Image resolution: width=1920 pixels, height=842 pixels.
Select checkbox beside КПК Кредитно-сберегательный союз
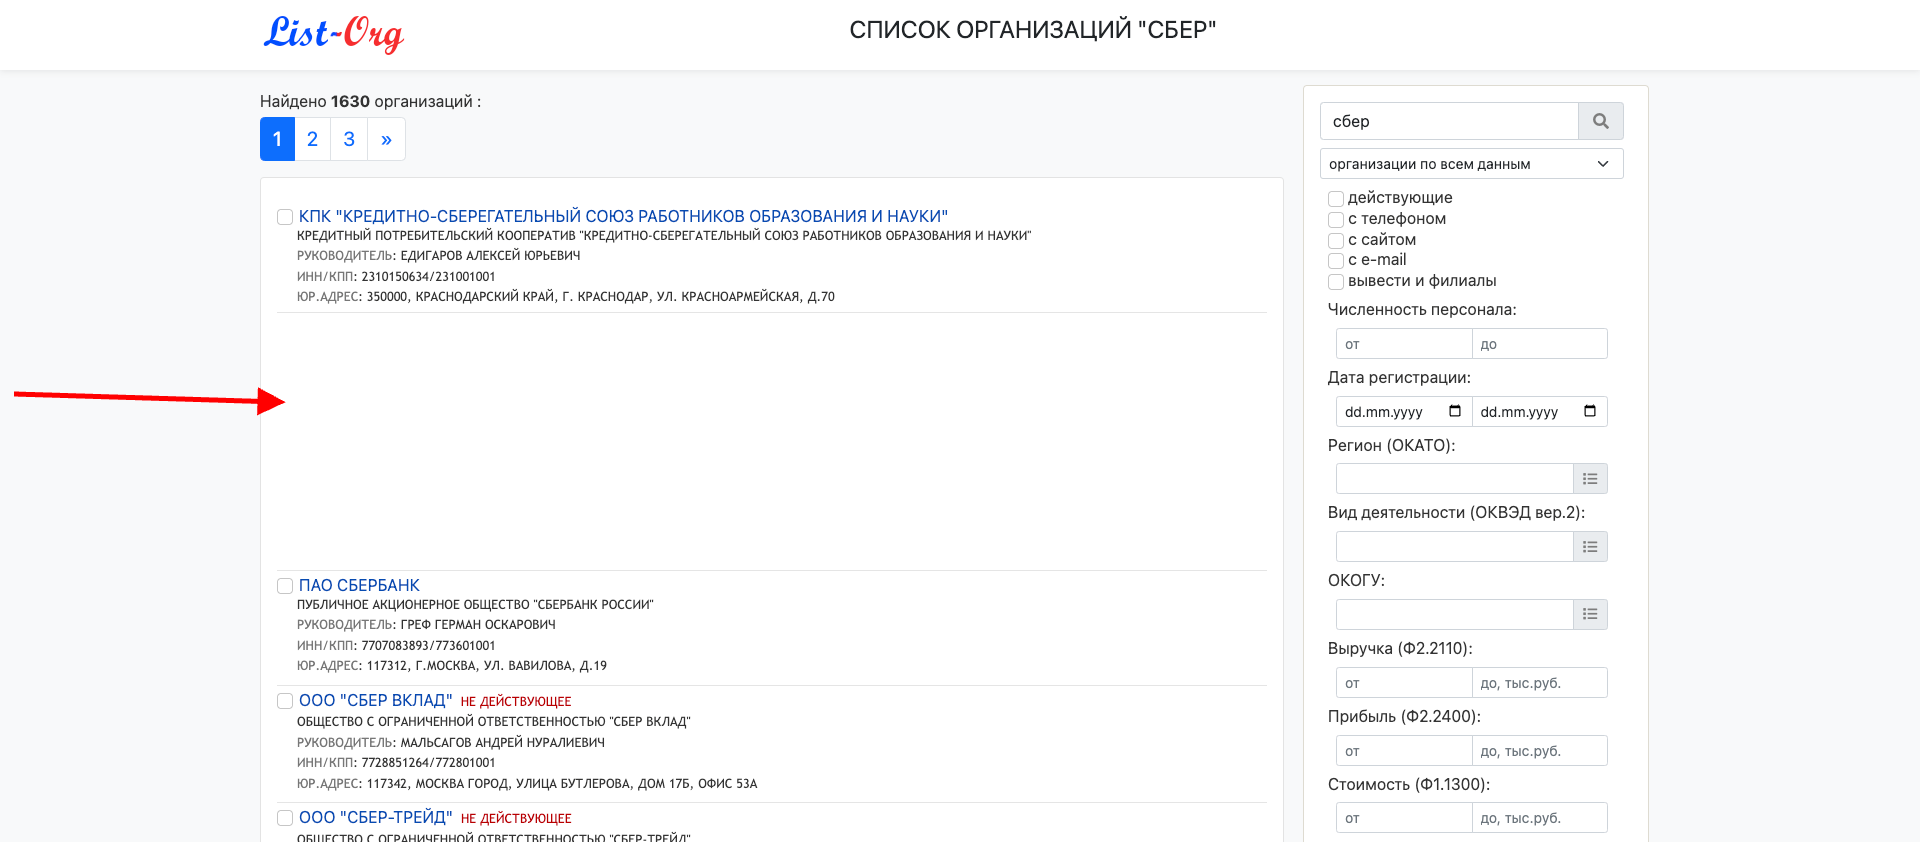[x=285, y=217]
